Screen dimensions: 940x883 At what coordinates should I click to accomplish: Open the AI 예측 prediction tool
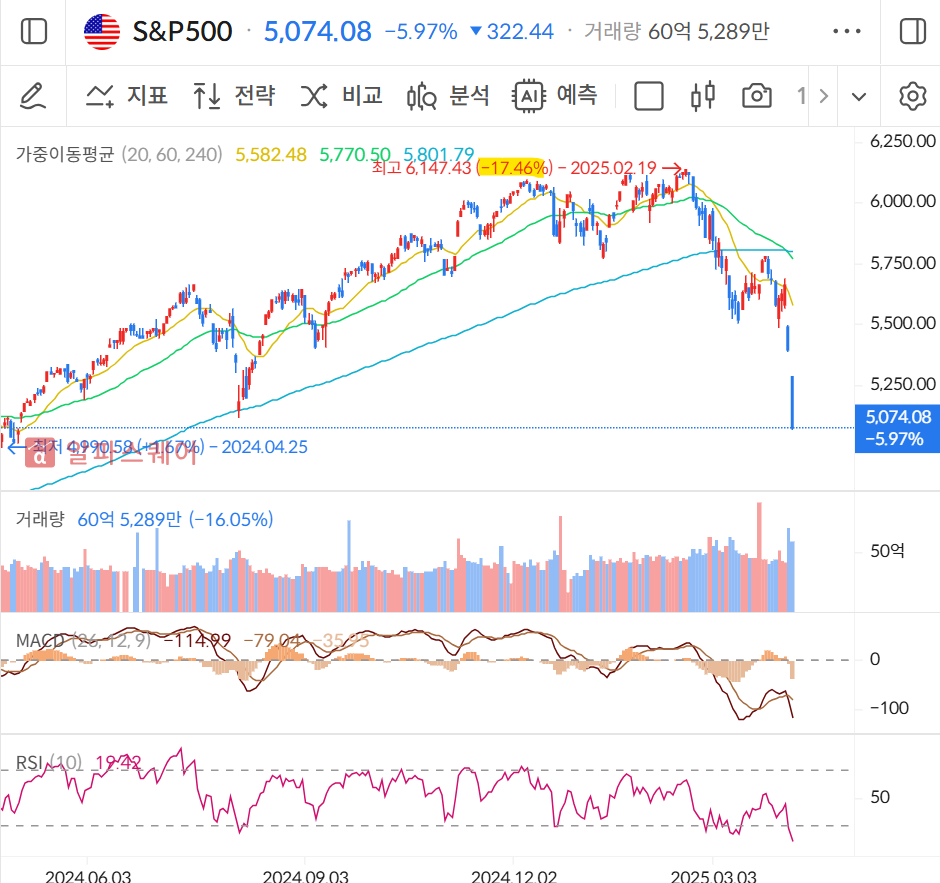[555, 96]
